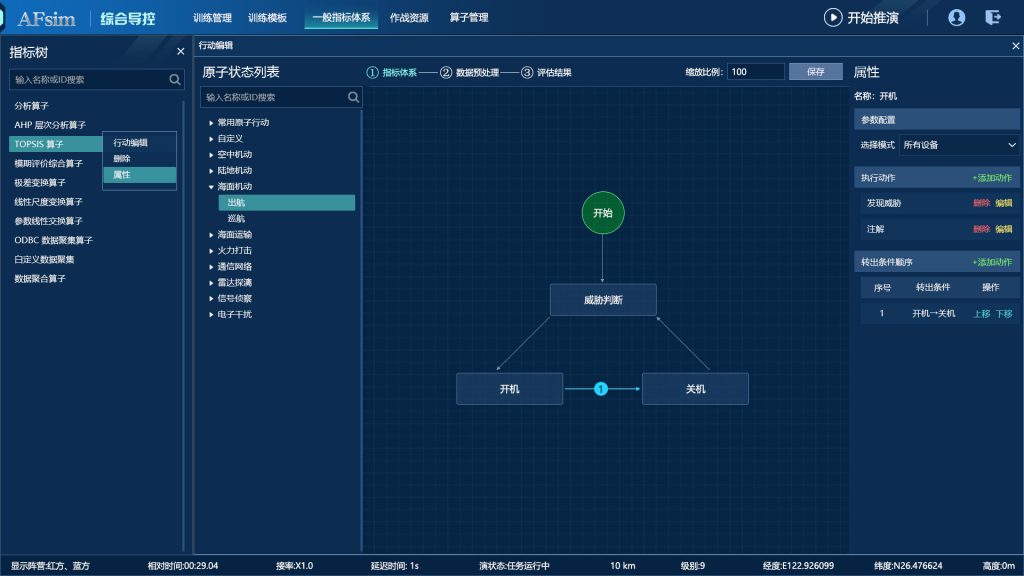This screenshot has width=1024, height=576.
Task: Expand the 空中机动 tree node
Action: [211, 155]
